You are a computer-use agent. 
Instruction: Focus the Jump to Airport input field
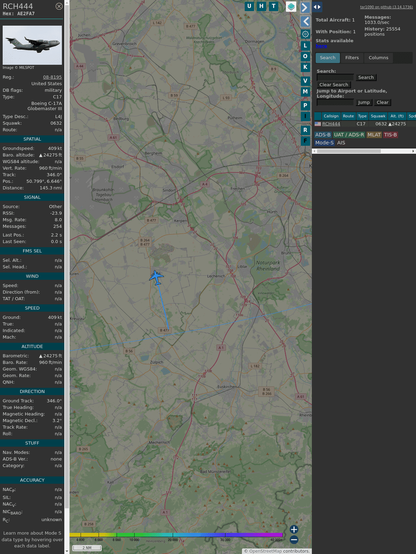click(335, 102)
